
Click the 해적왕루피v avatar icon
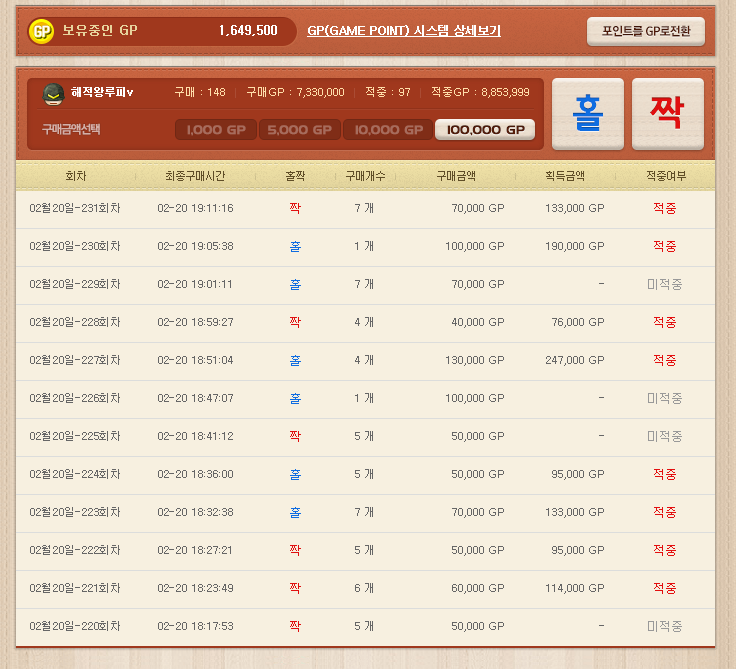[54, 94]
